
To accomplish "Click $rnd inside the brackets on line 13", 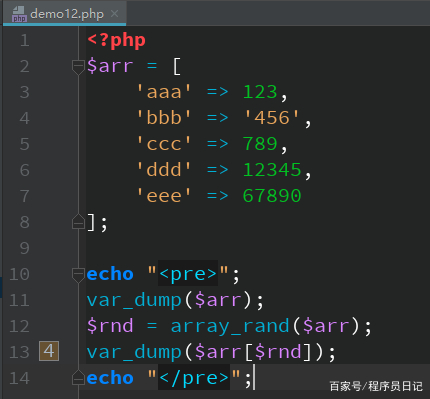I will (278, 352).
